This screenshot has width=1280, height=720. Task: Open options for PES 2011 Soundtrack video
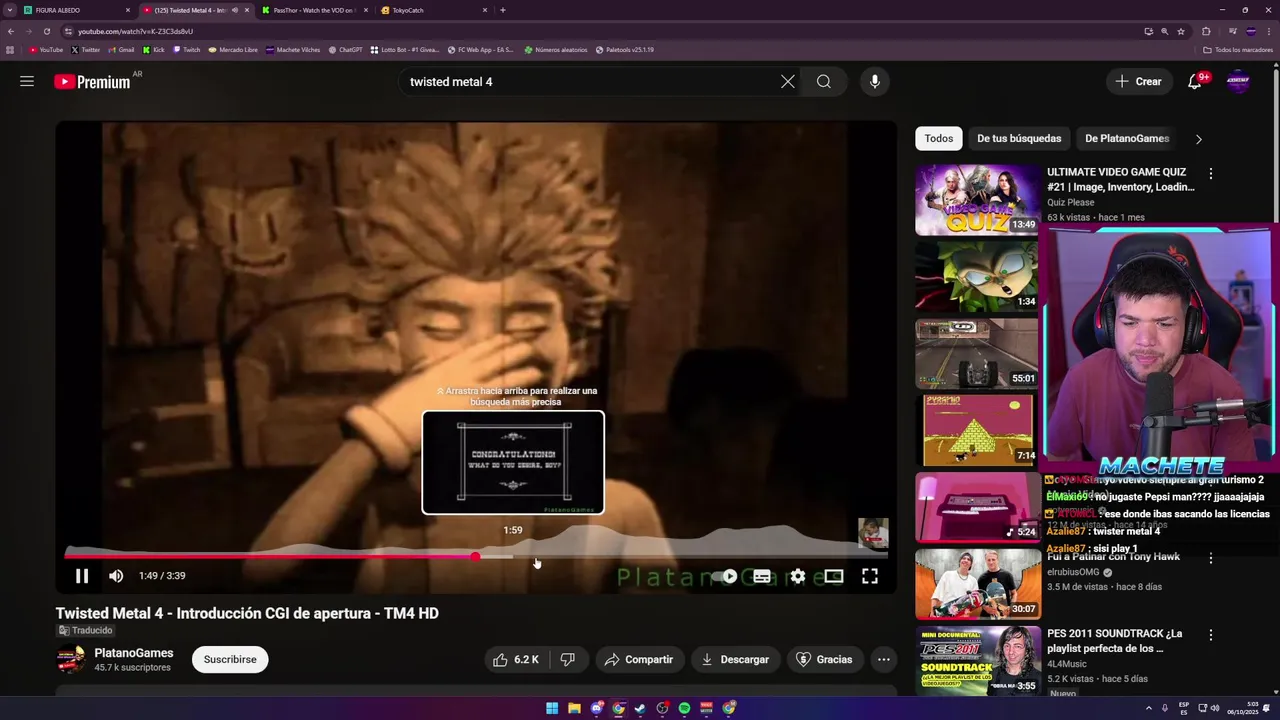point(1211,635)
